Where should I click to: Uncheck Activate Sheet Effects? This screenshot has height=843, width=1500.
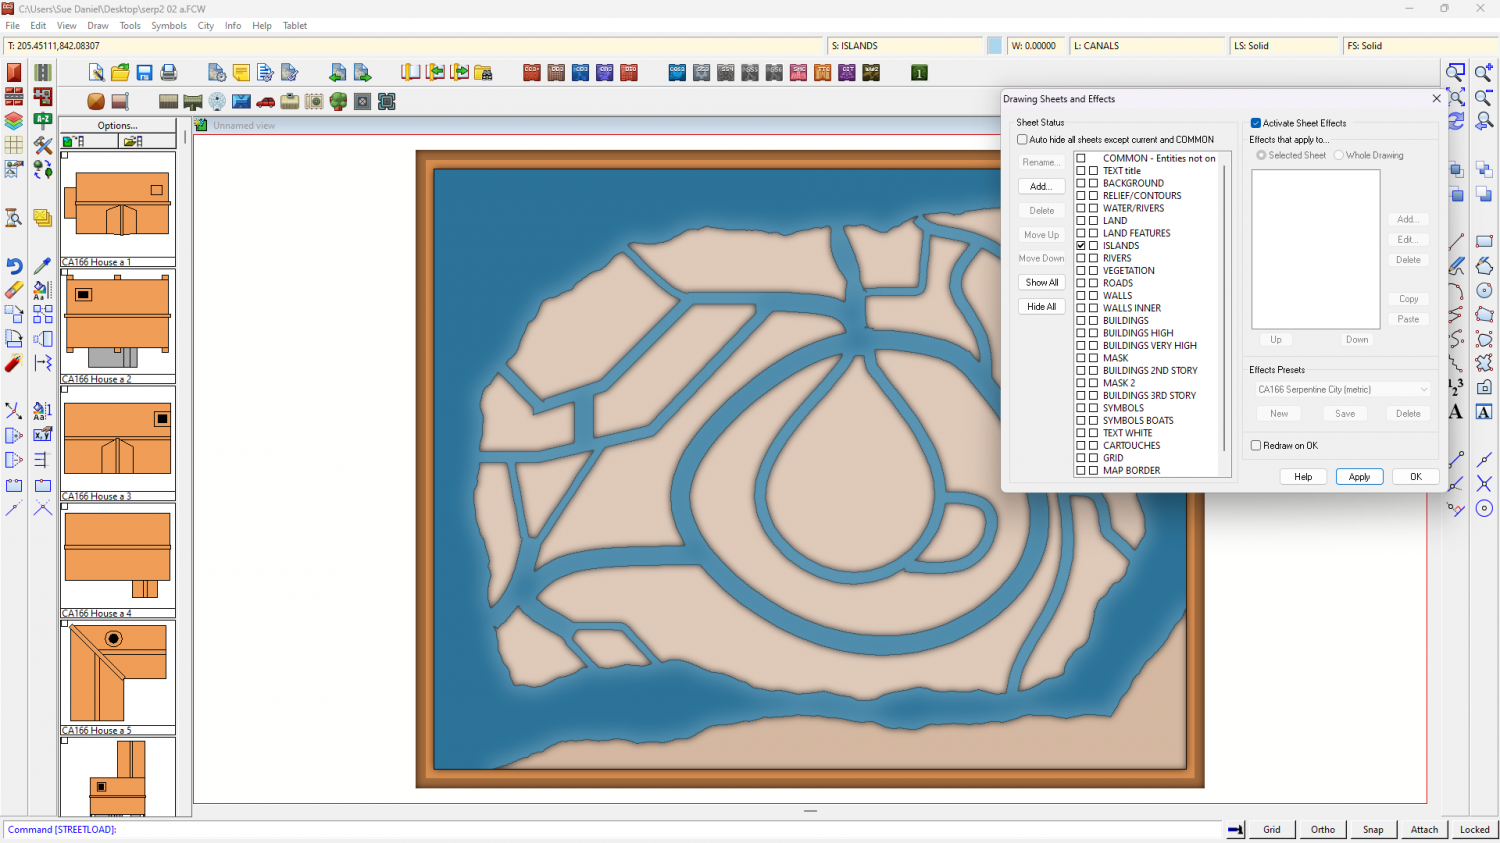(x=1256, y=123)
